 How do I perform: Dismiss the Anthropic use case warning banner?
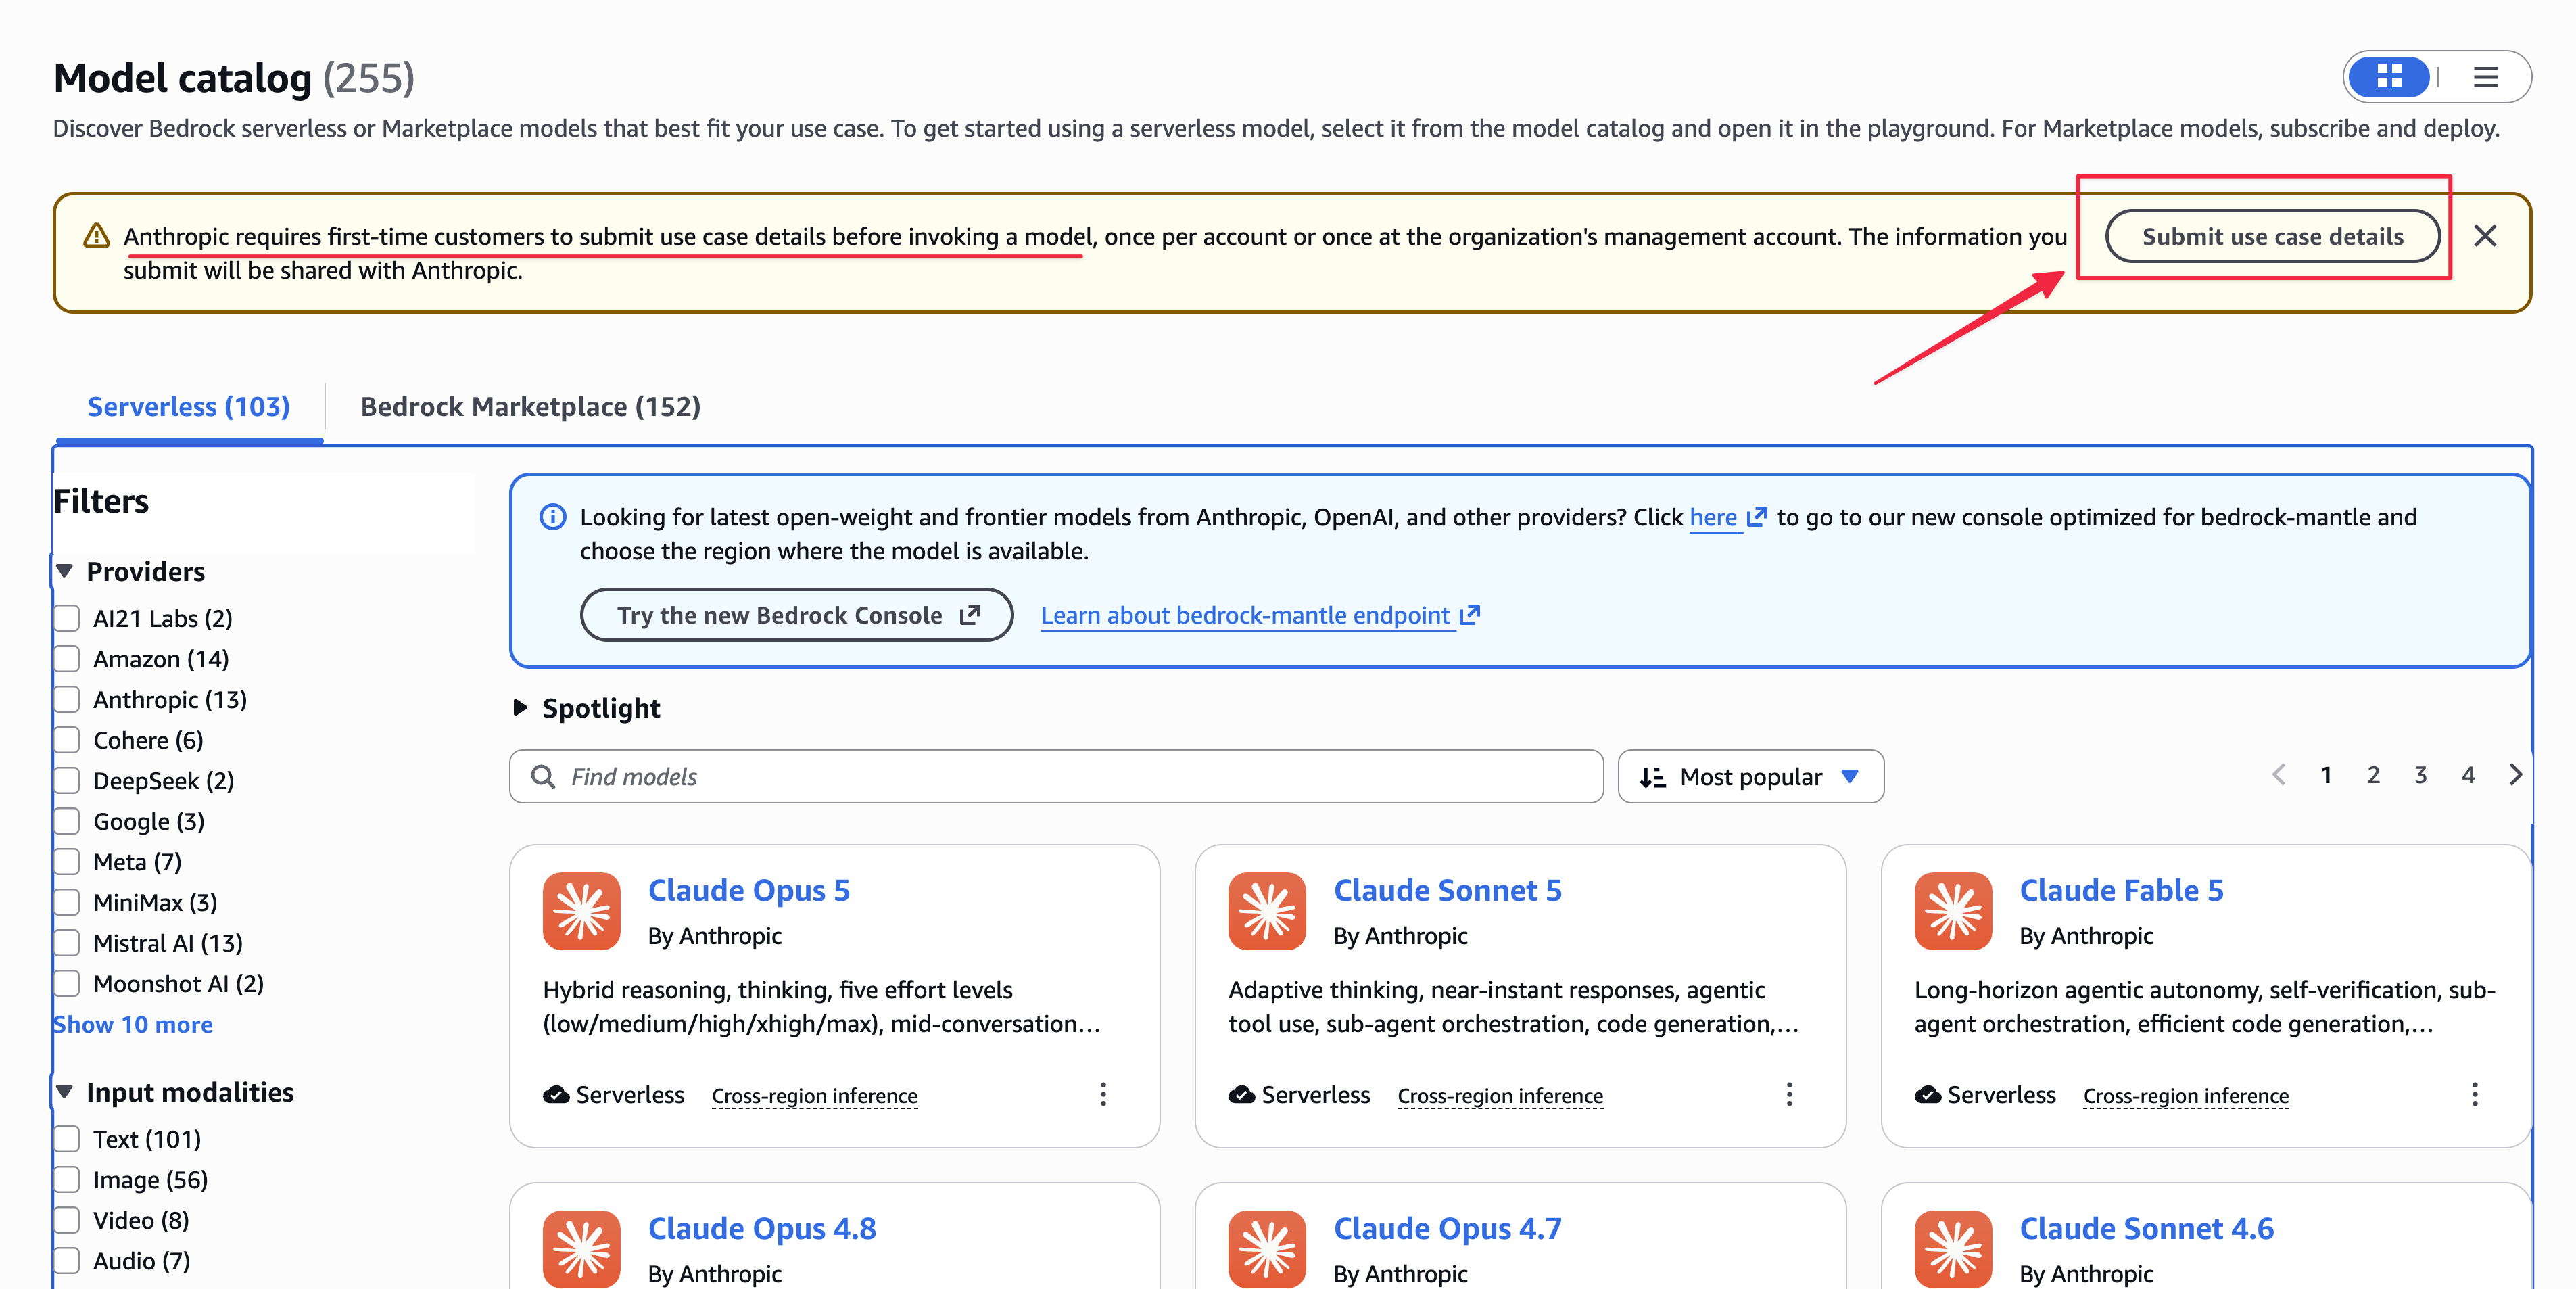point(2485,236)
